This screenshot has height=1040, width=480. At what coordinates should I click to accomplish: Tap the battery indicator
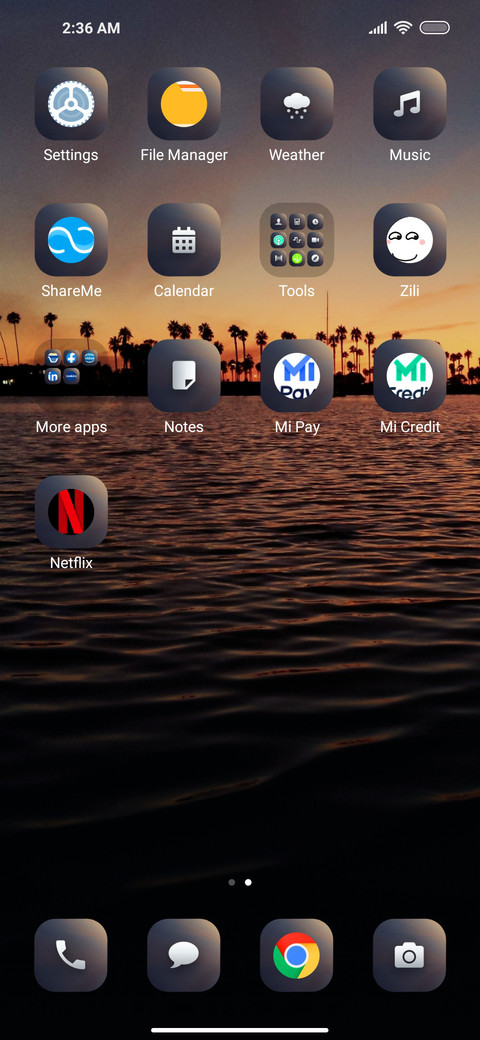click(x=434, y=28)
